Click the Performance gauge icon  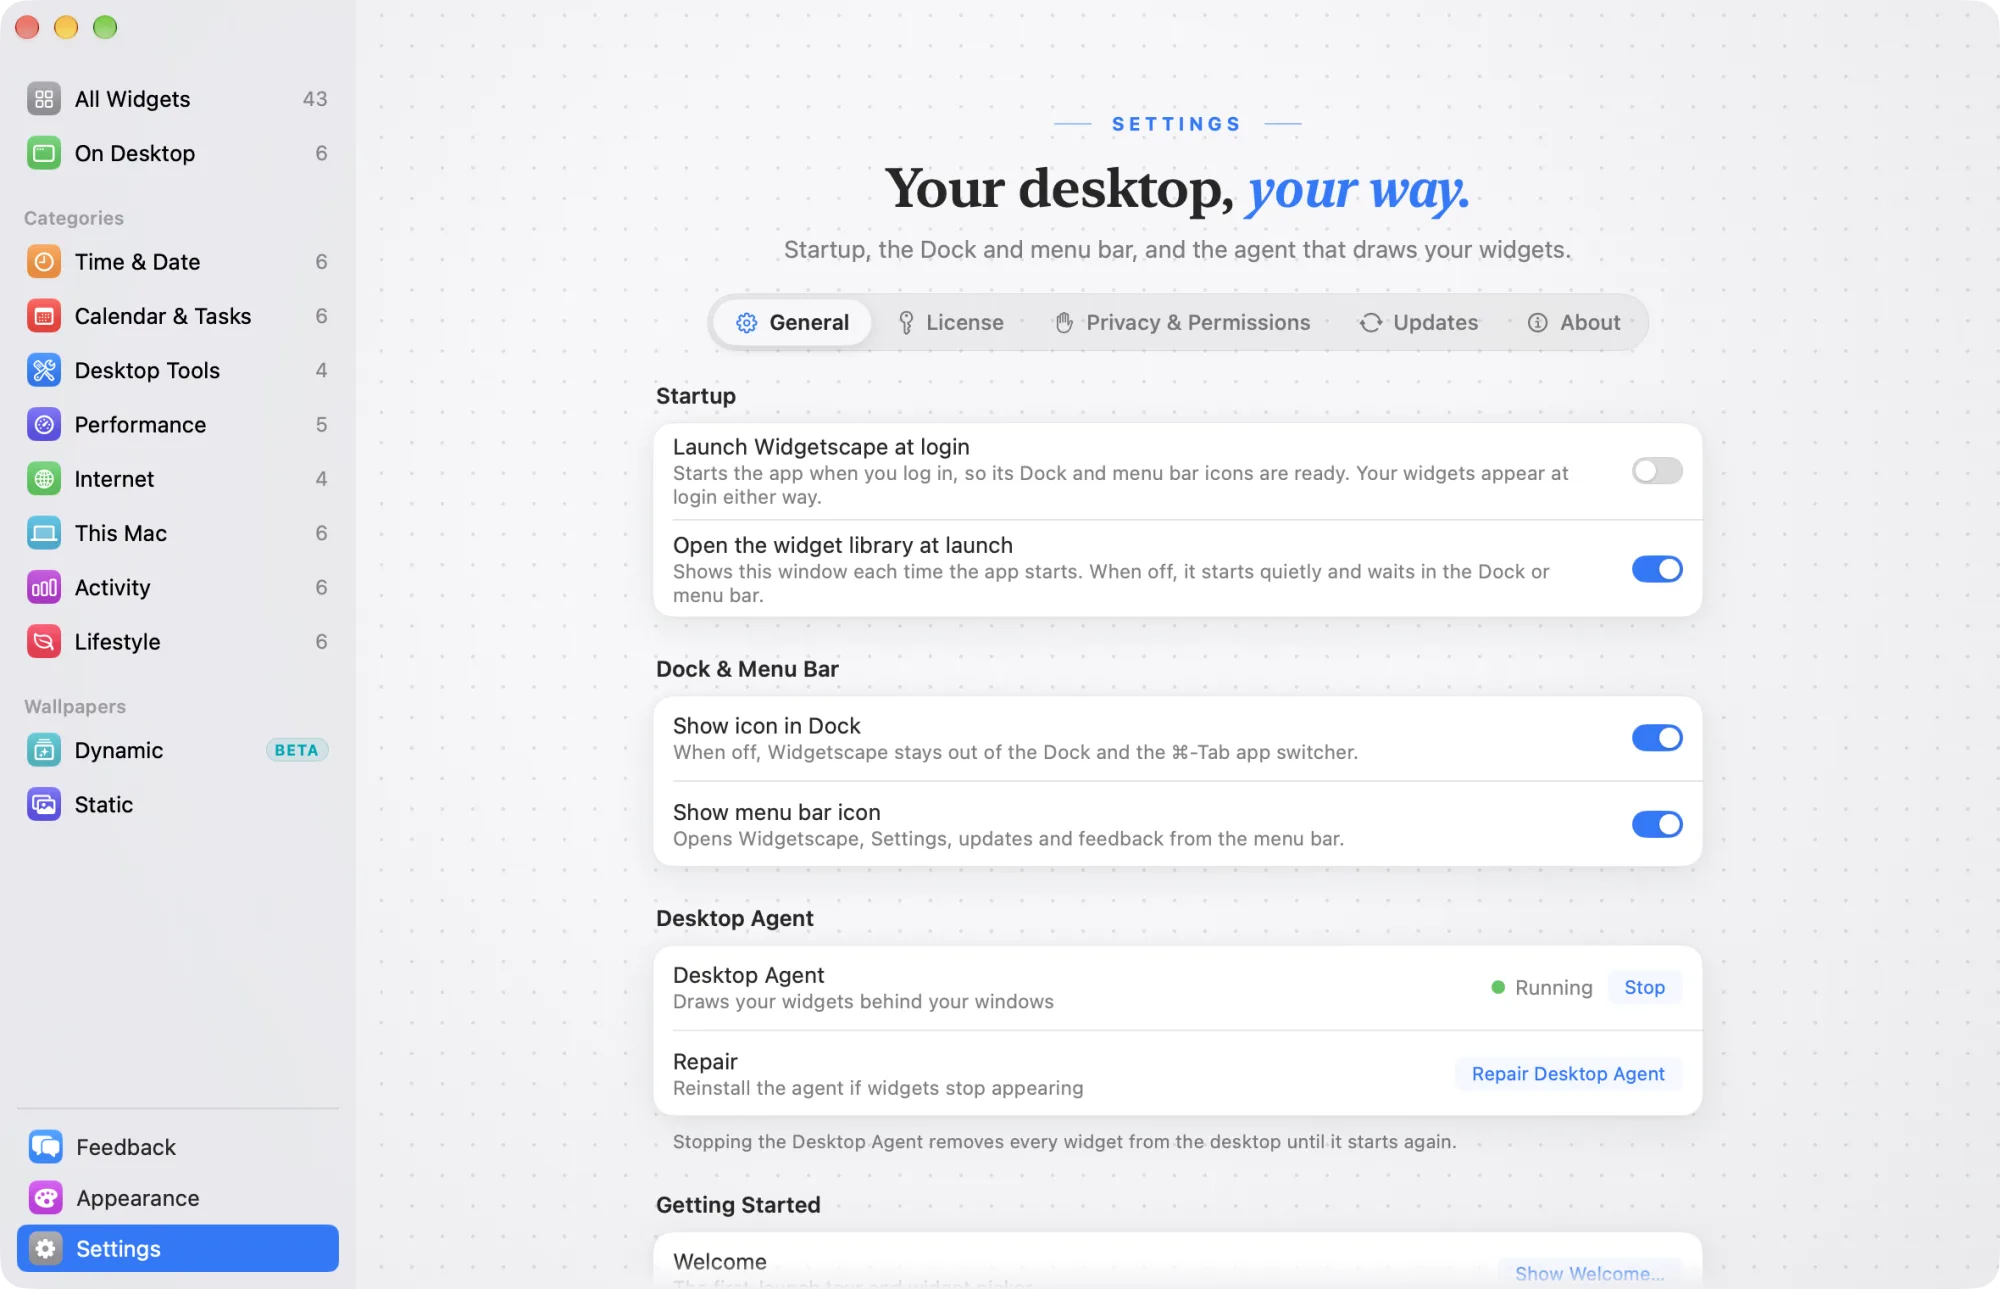click(43, 425)
